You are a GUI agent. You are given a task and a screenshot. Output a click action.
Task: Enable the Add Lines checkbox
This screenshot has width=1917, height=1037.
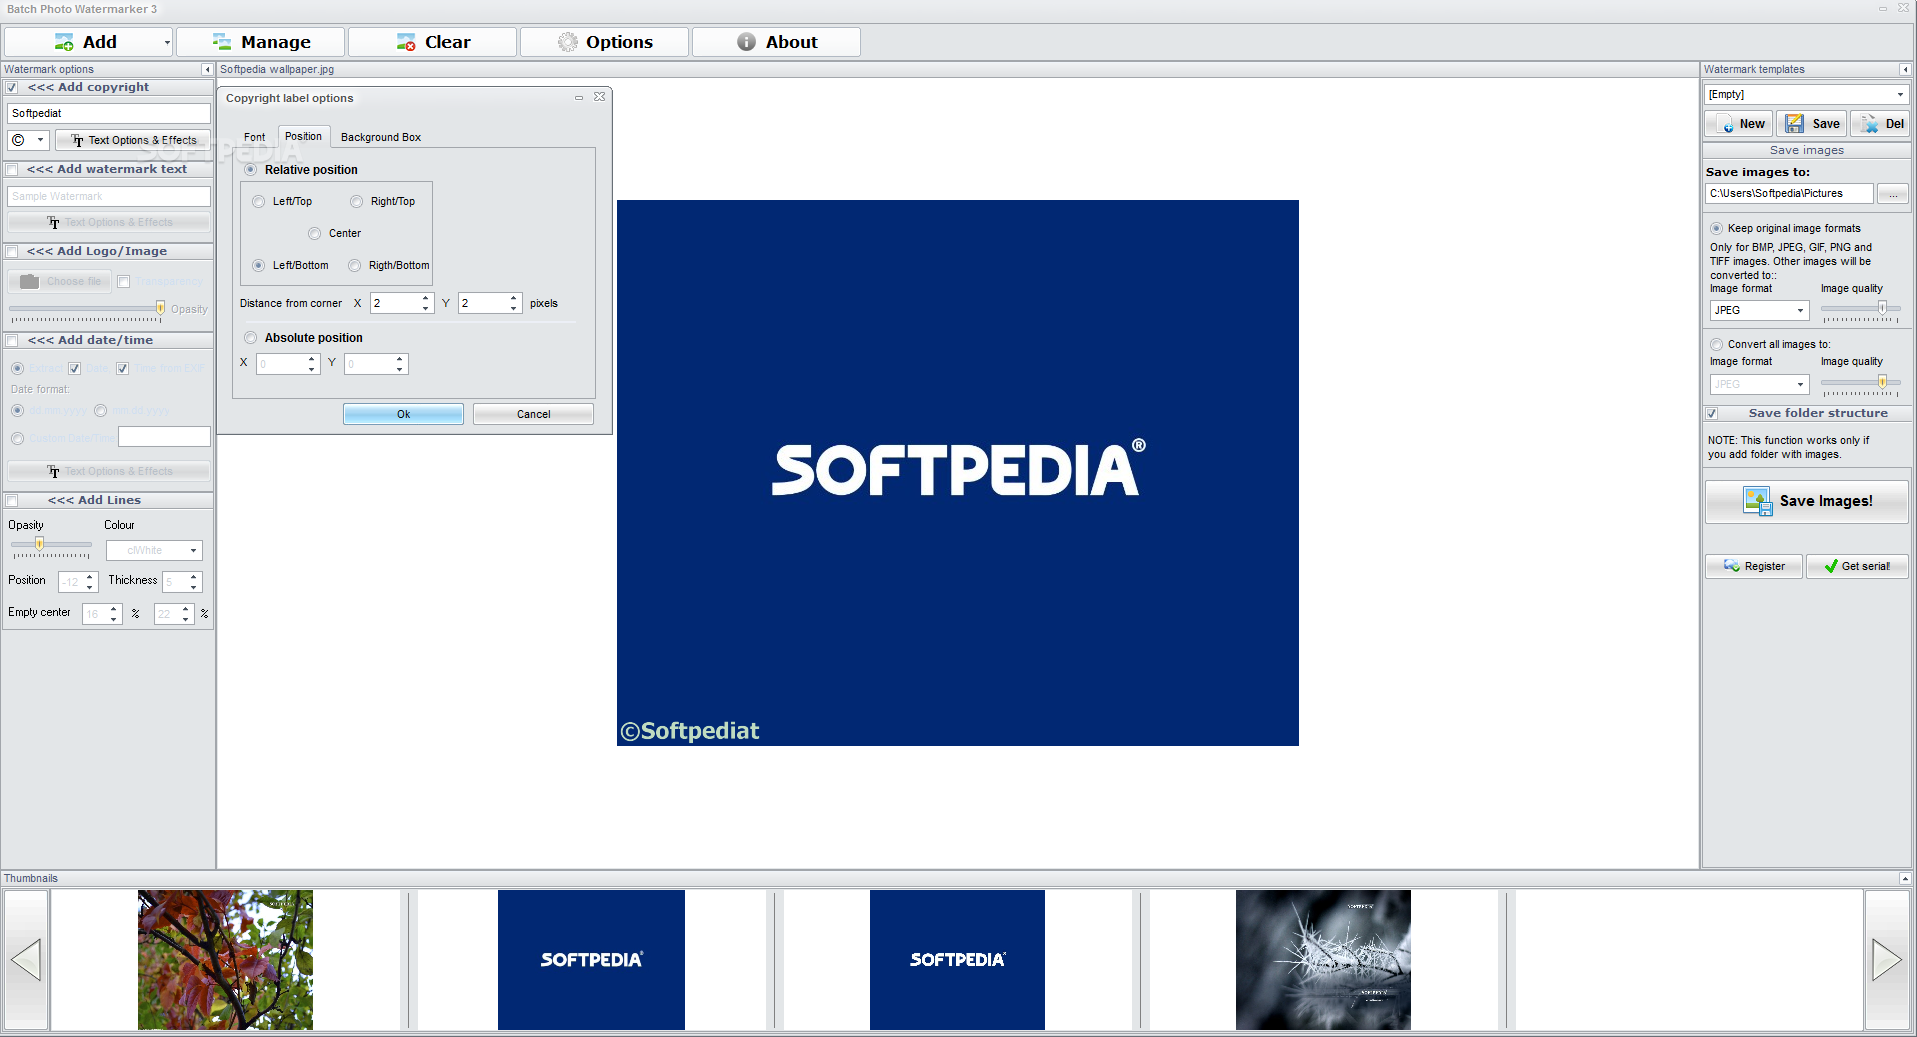[x=12, y=501]
